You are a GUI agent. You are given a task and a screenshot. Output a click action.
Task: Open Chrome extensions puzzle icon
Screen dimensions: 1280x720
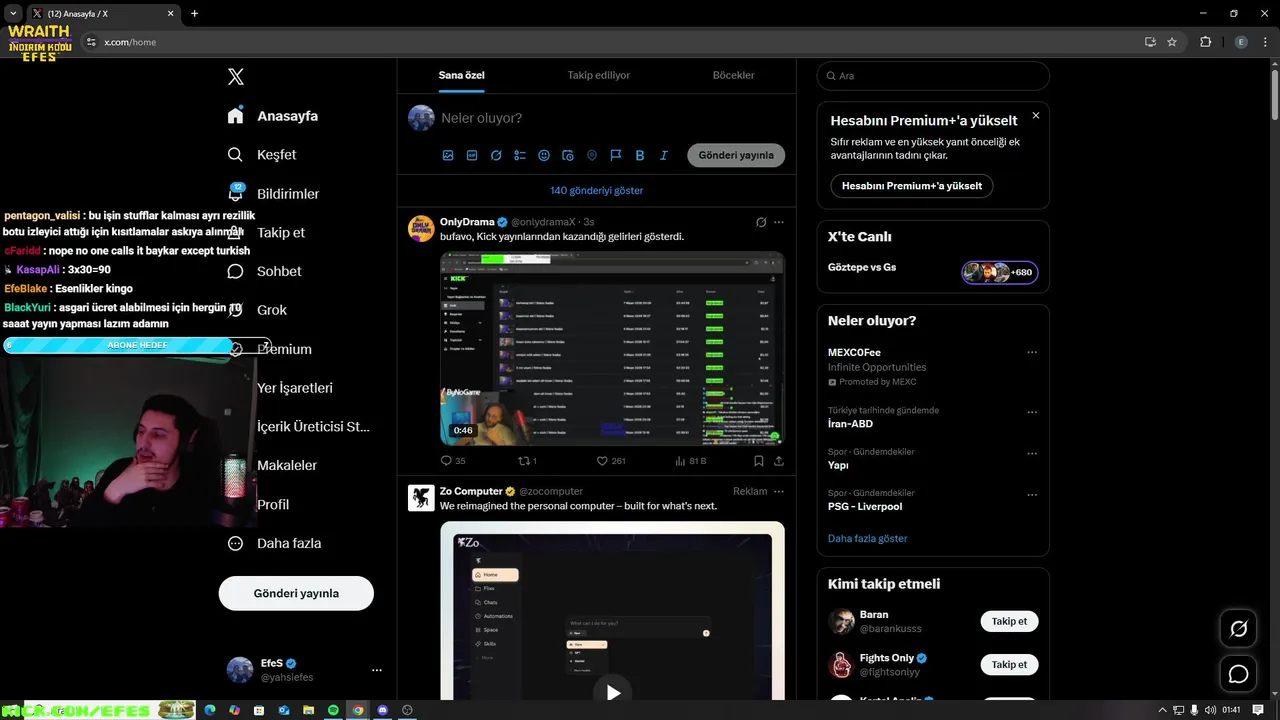pos(1205,42)
